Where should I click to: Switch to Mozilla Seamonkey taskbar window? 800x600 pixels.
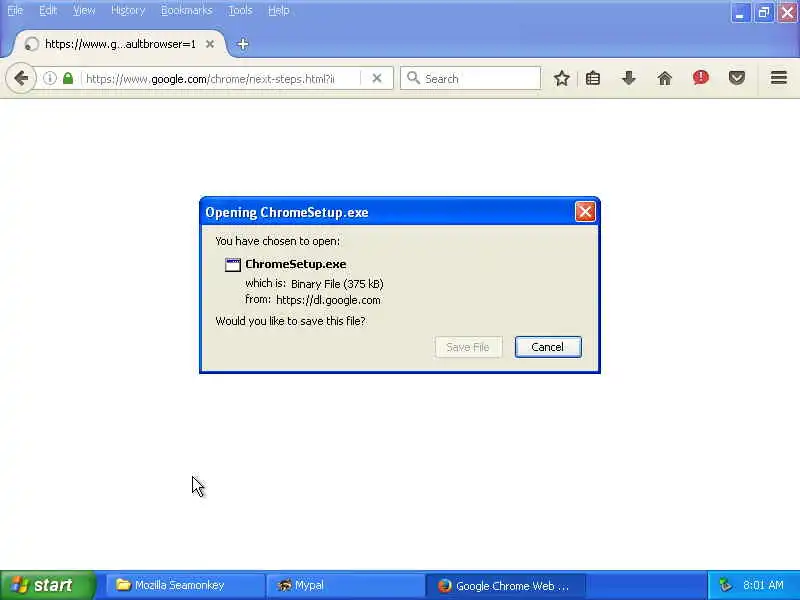coord(185,585)
